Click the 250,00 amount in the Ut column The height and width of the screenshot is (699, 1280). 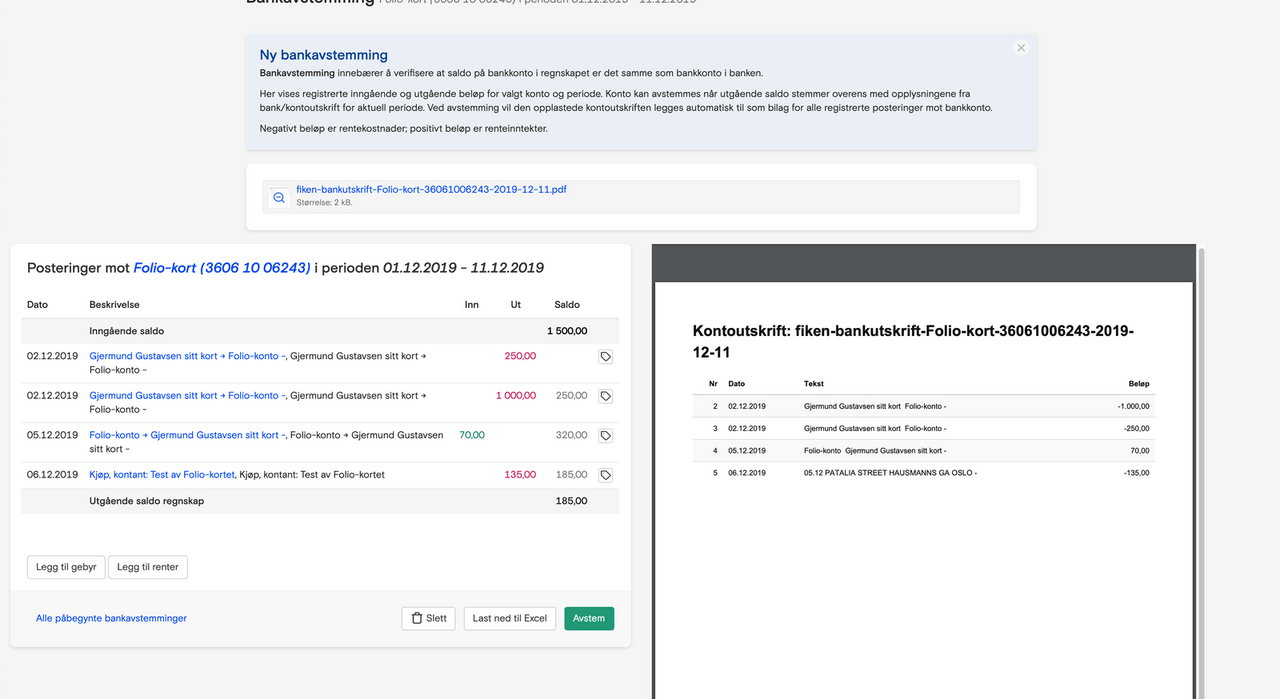(x=520, y=356)
